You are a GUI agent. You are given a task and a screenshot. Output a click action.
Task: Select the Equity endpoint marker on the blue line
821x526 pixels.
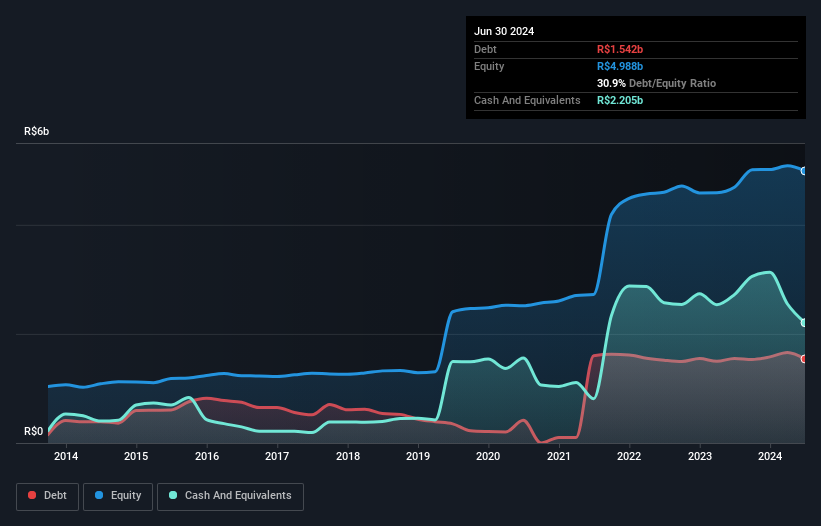tap(804, 171)
